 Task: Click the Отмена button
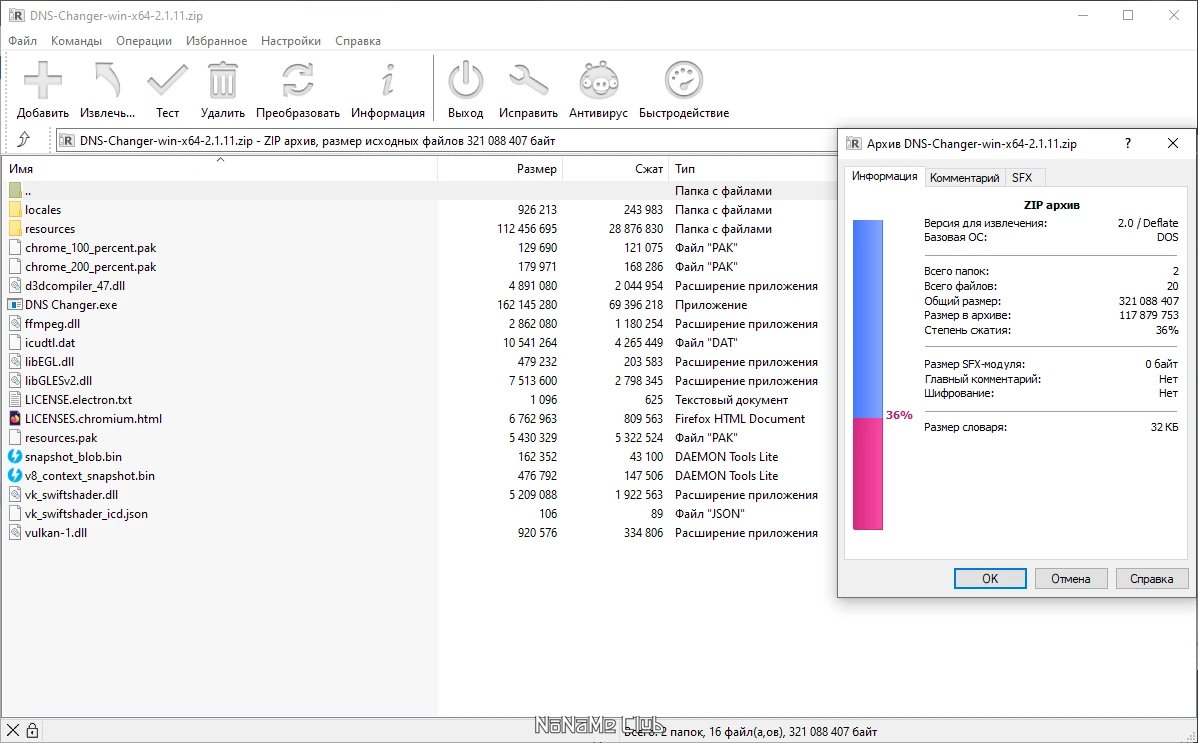[1070, 578]
